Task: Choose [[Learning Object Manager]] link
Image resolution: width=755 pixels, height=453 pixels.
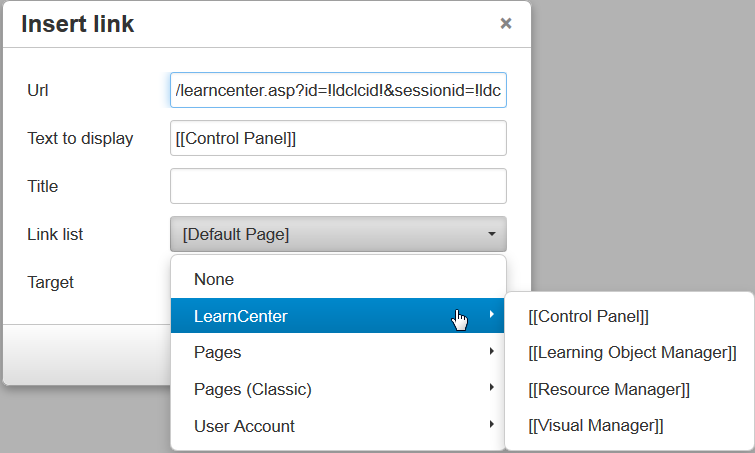Action: tap(632, 352)
